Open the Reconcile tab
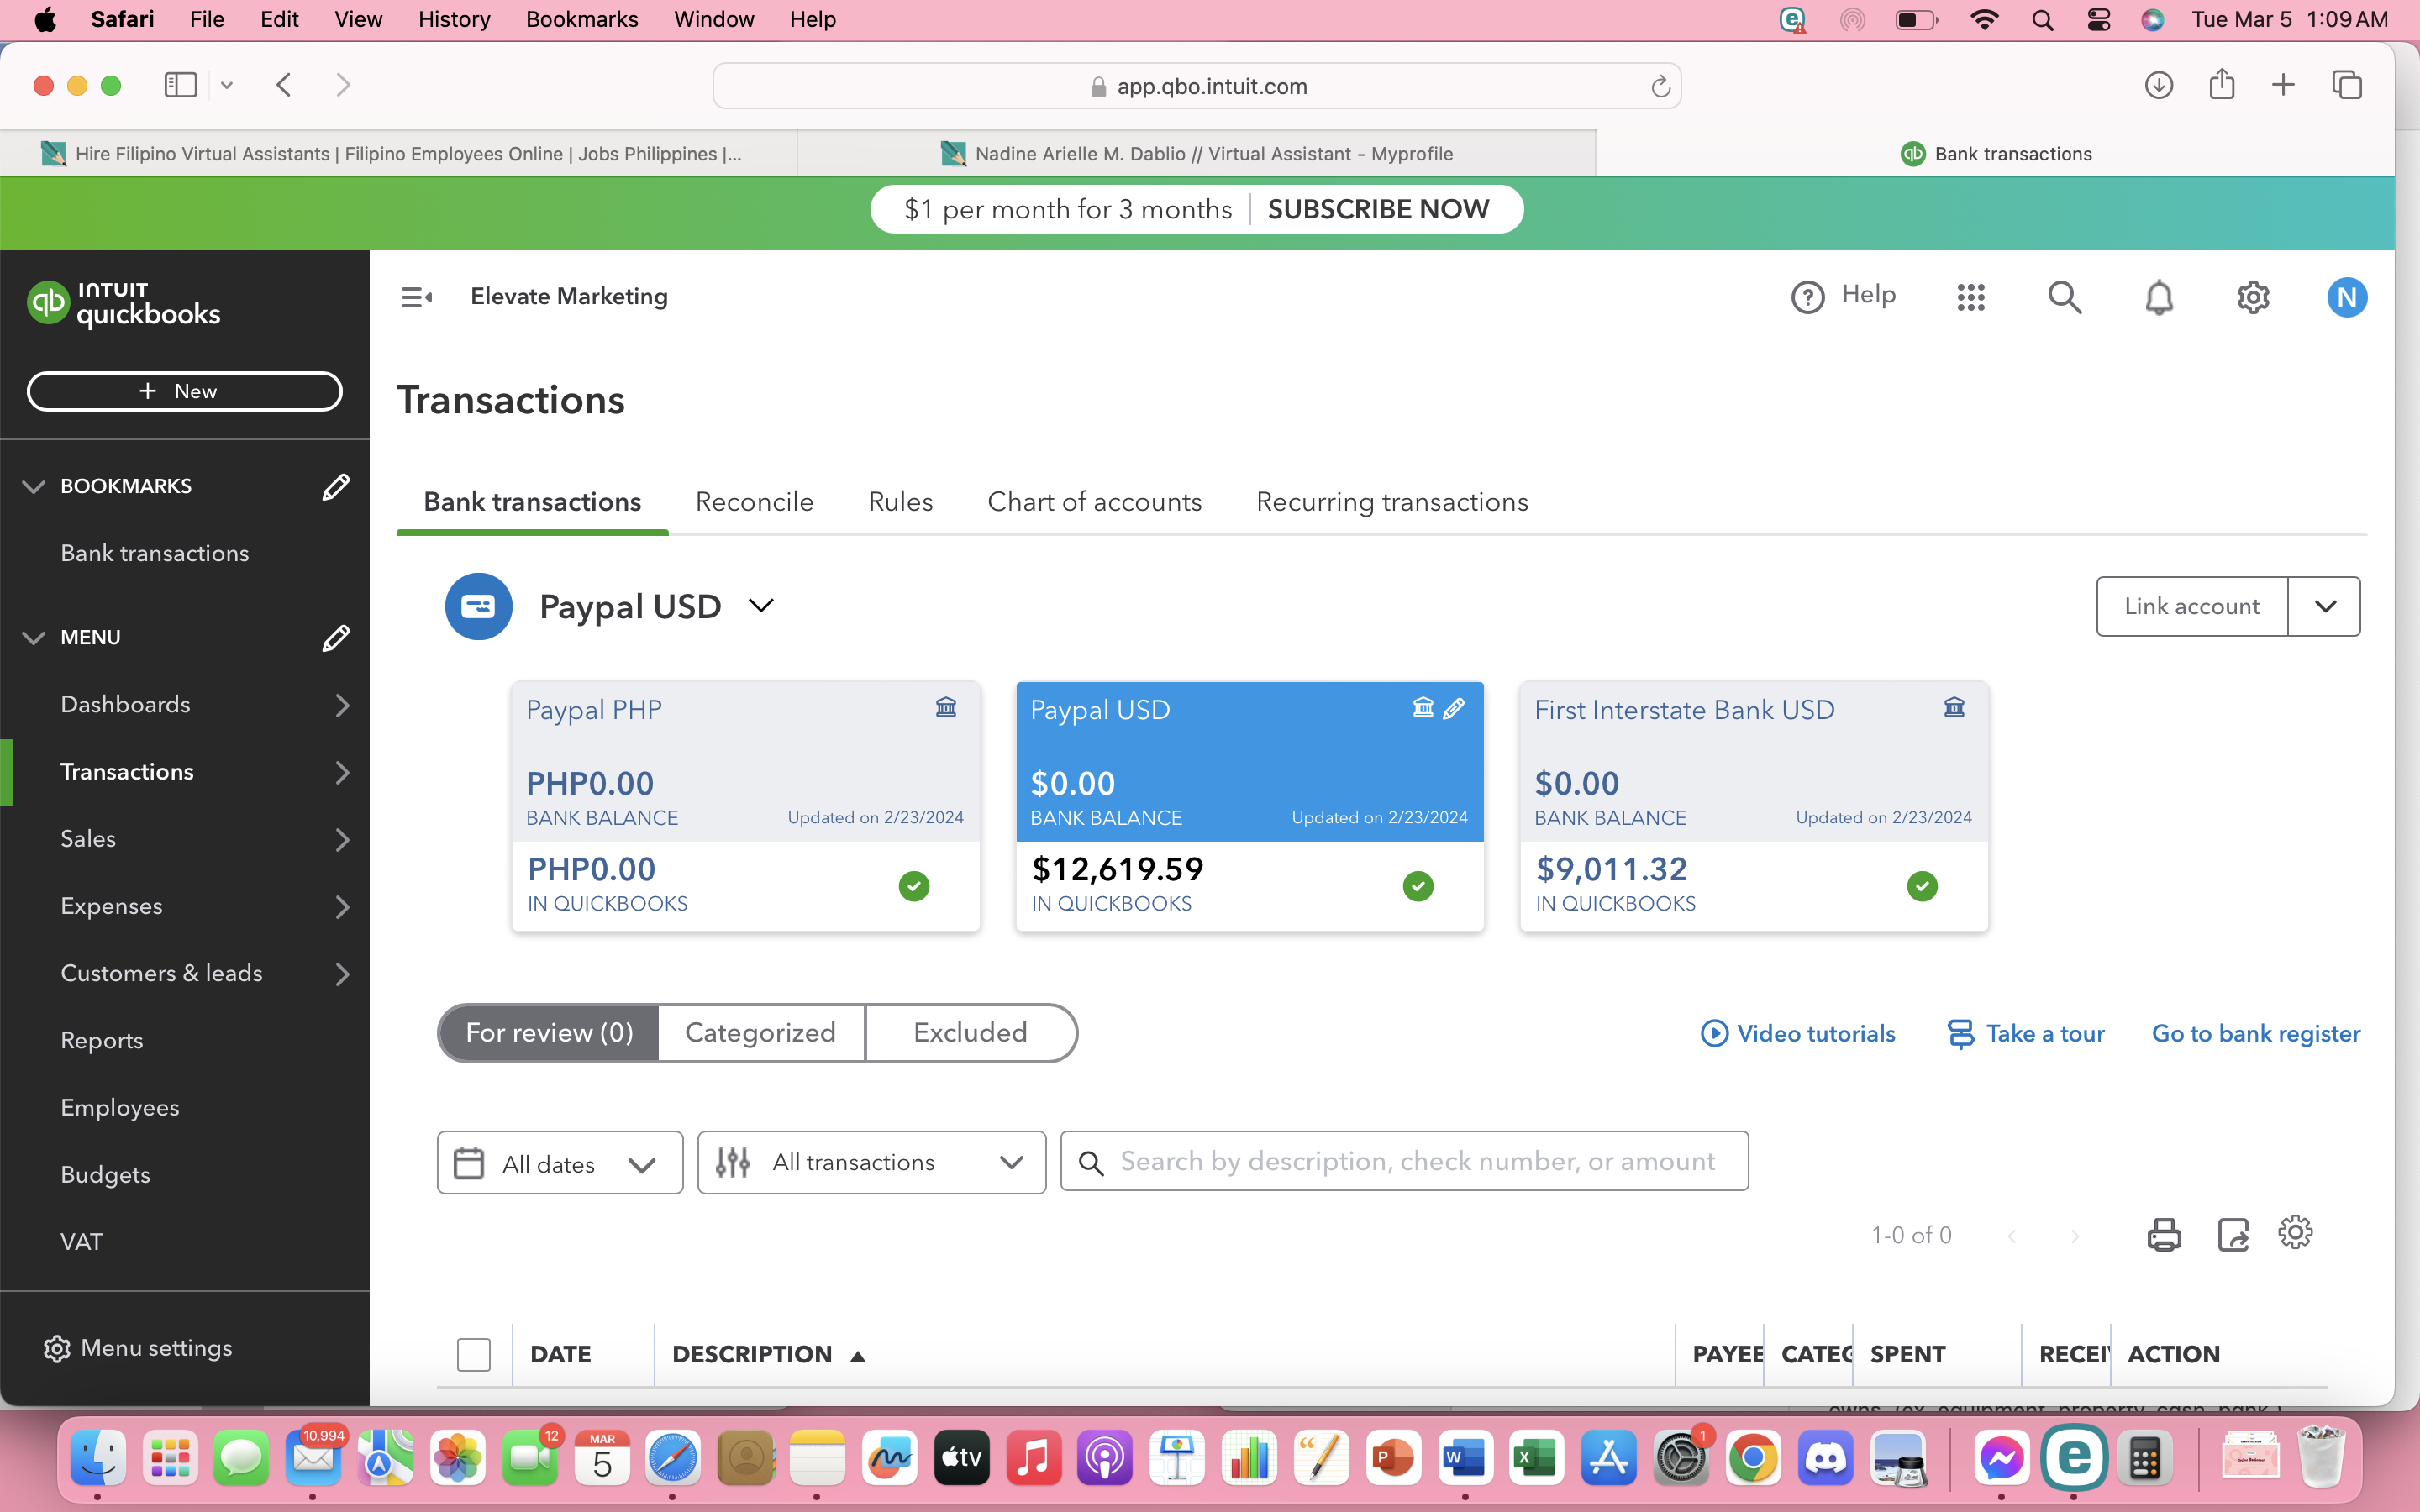Screen dimensions: 2420x1512 tap(754, 502)
